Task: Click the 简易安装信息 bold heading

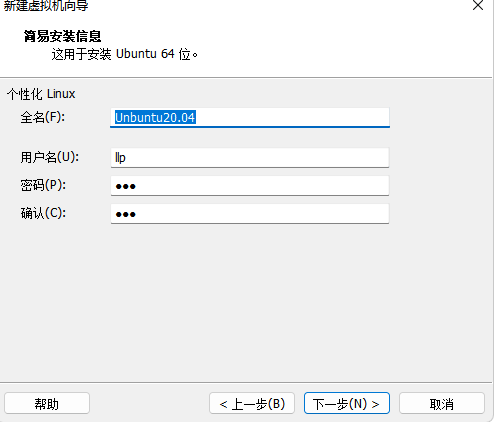Action: (x=62, y=36)
